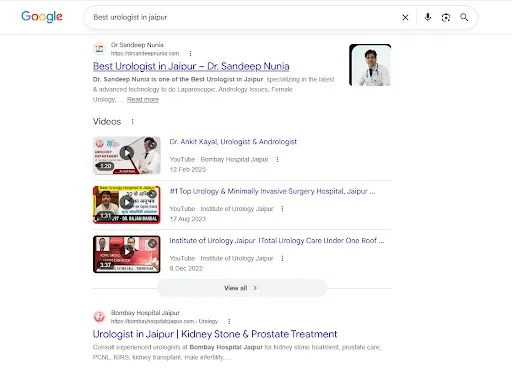512x370 pixels.
Task: Open the Dr Sandeep Nunia site favicon
Action: coord(99,49)
